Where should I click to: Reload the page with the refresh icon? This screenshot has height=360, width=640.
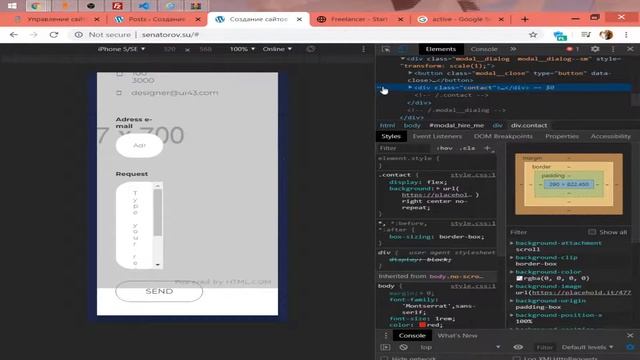[x=54, y=35]
